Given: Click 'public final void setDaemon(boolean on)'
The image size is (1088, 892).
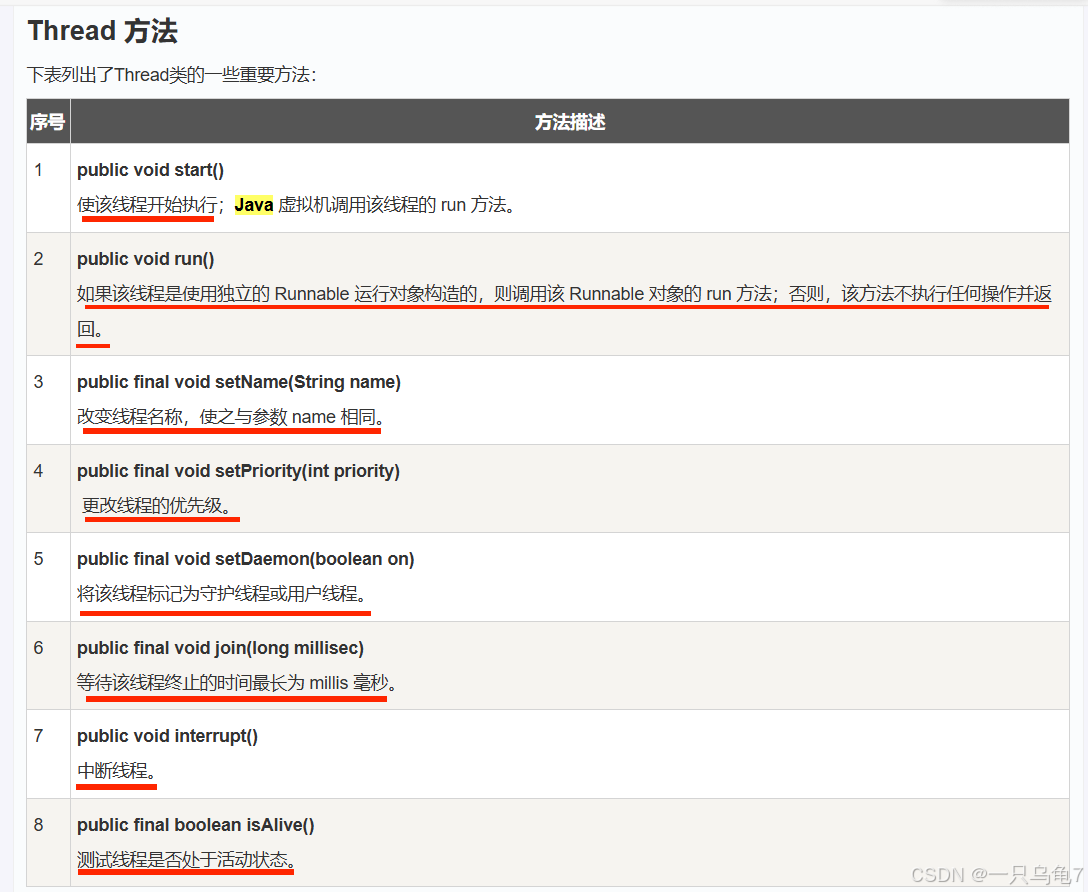Looking at the screenshot, I should click(x=246, y=559).
